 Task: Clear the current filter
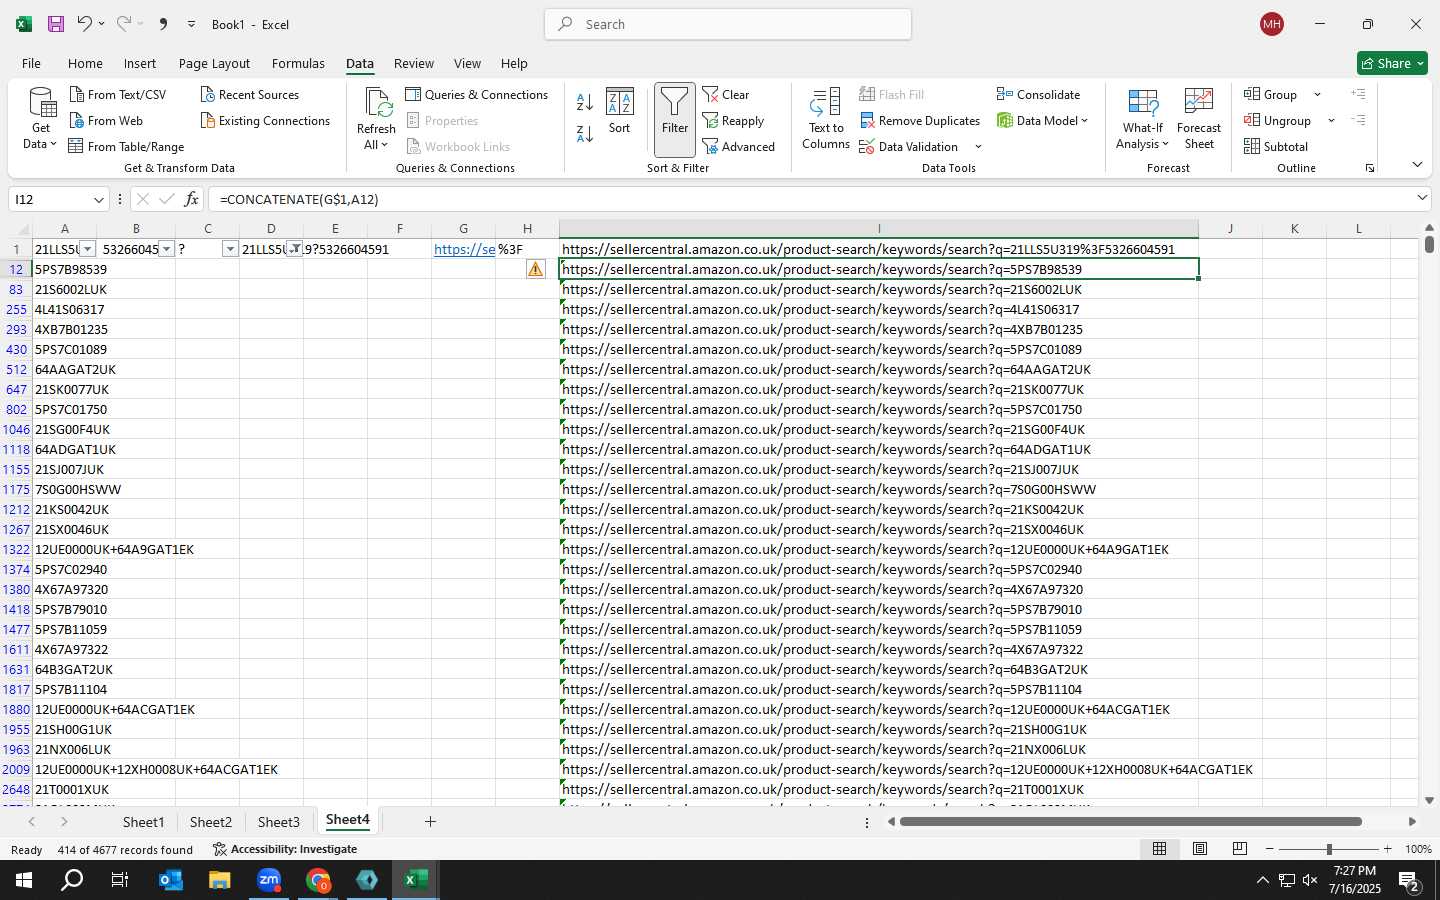[727, 94]
